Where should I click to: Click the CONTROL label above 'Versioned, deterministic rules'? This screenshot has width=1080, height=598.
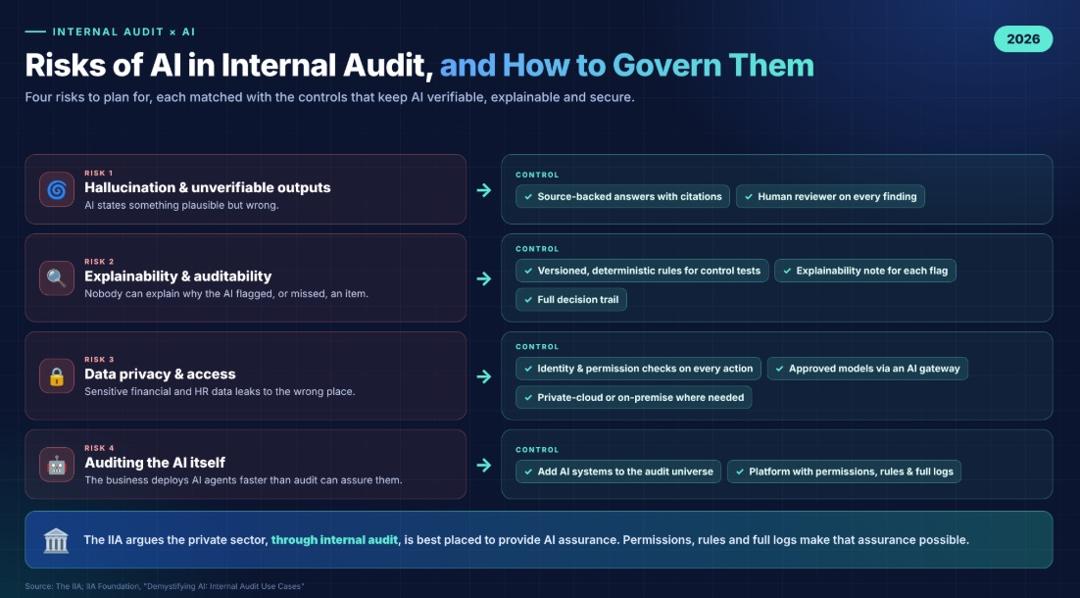(x=537, y=249)
